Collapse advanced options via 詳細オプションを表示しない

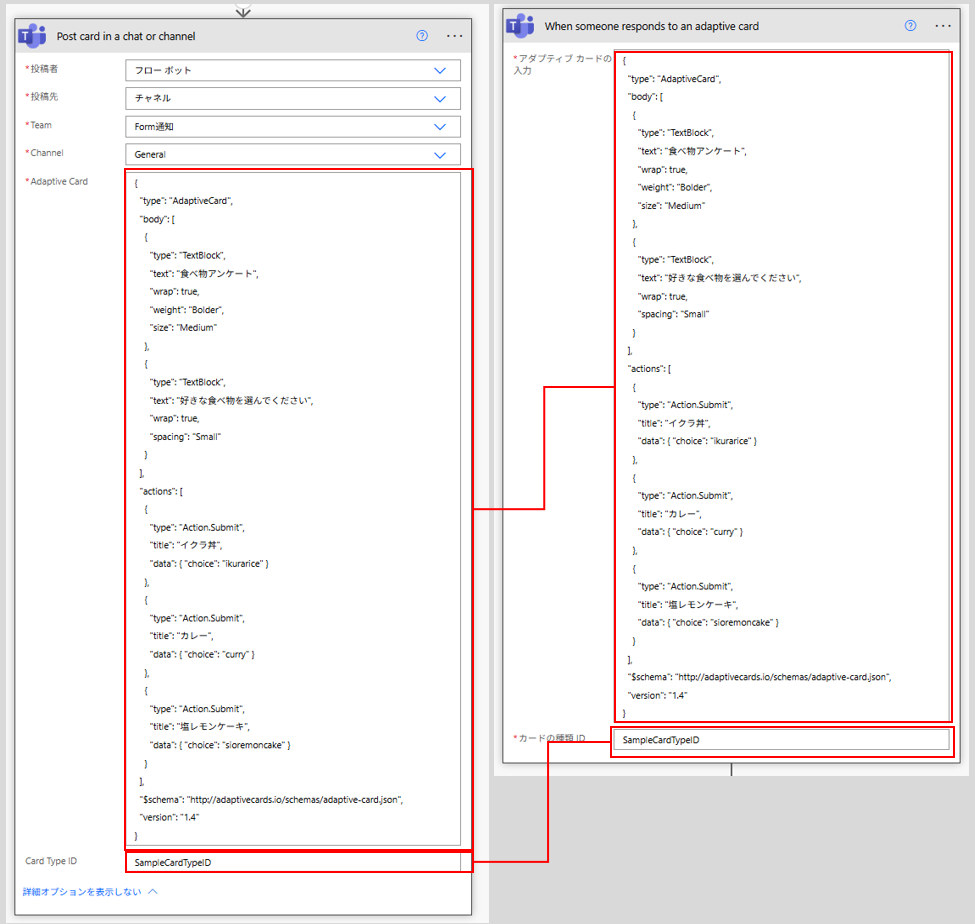[x=90, y=892]
